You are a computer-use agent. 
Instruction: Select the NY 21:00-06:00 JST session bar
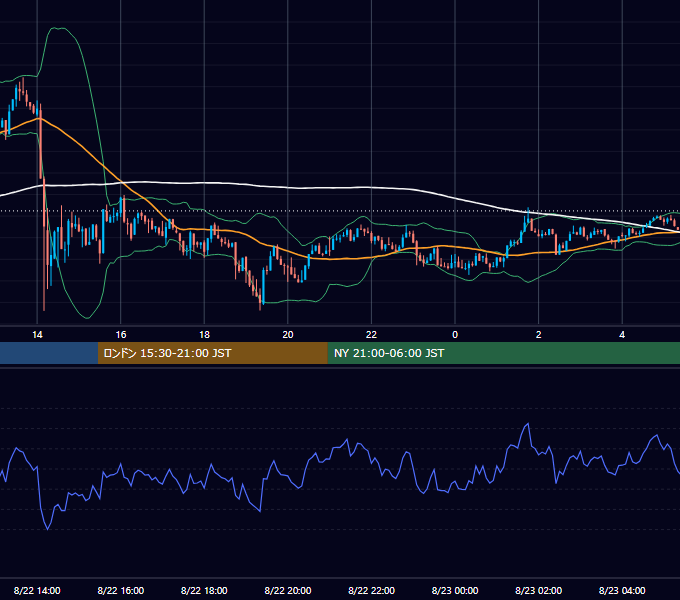click(x=503, y=353)
